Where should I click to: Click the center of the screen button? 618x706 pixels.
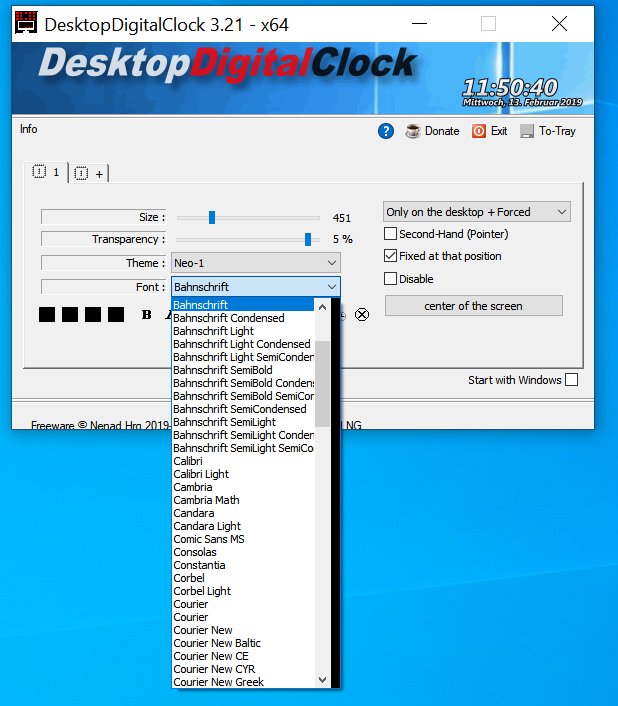click(x=474, y=306)
